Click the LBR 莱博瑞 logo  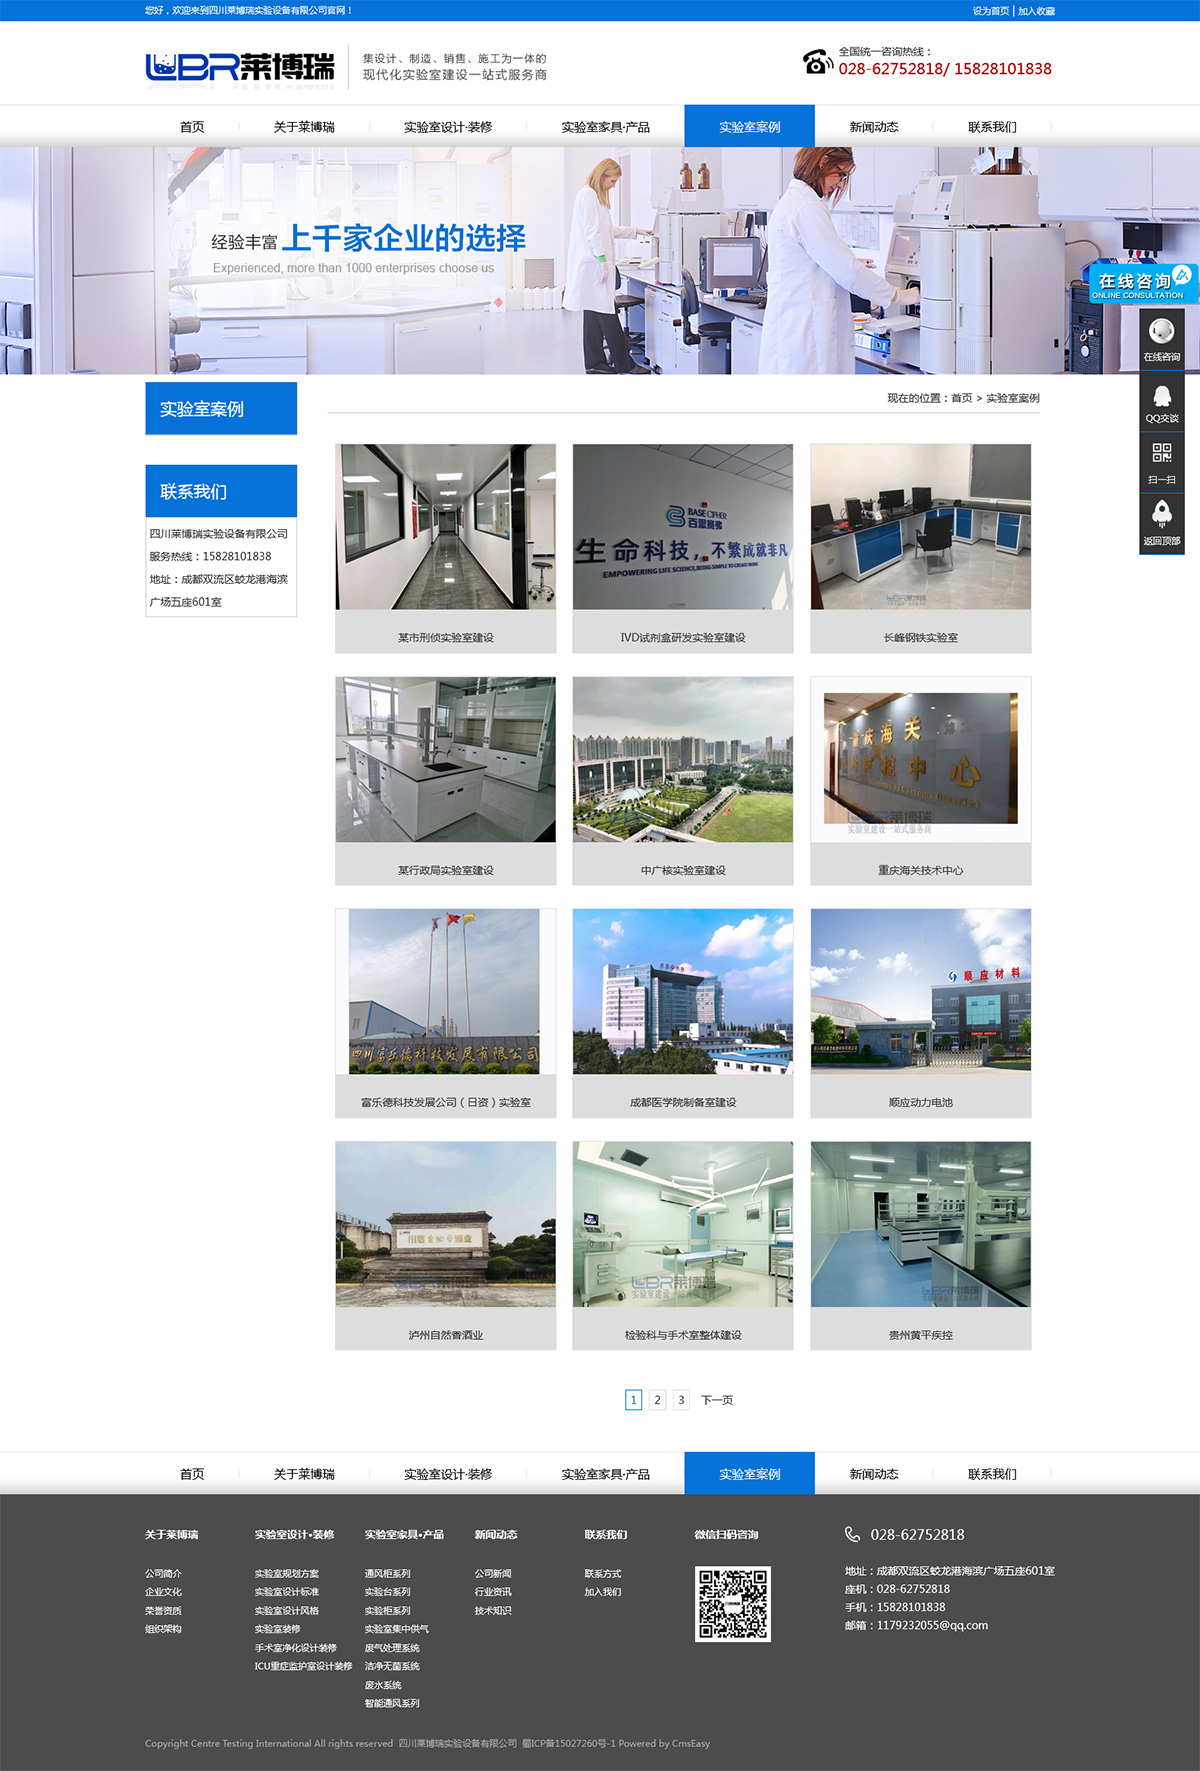click(x=240, y=67)
